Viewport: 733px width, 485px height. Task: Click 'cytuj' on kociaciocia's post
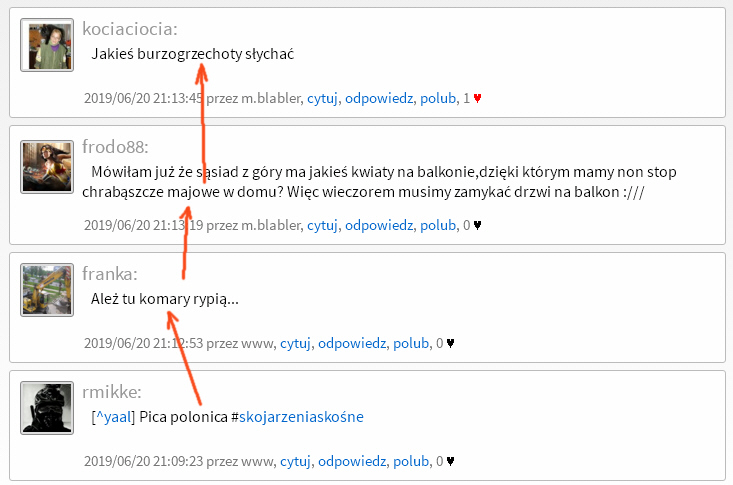pyautogui.click(x=322, y=98)
